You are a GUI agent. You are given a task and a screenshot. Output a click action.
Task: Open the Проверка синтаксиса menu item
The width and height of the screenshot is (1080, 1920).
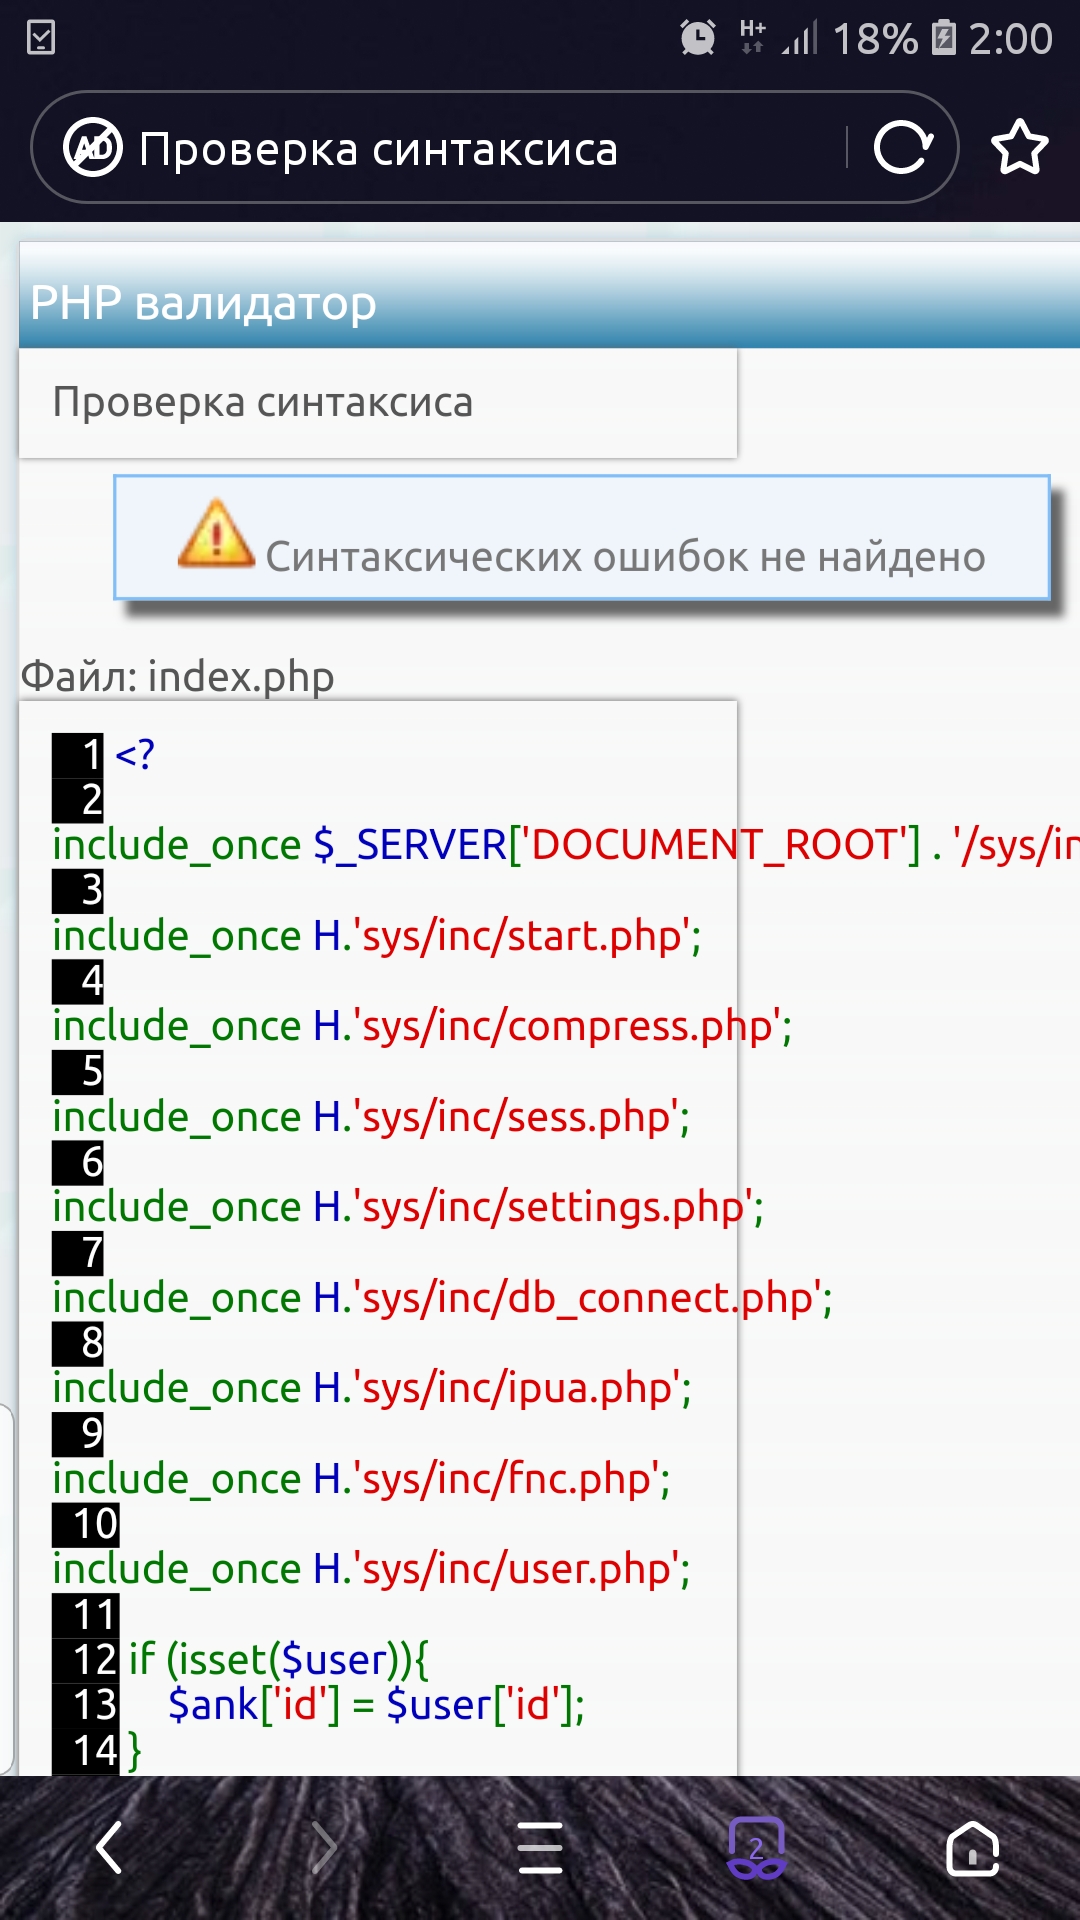(x=262, y=402)
